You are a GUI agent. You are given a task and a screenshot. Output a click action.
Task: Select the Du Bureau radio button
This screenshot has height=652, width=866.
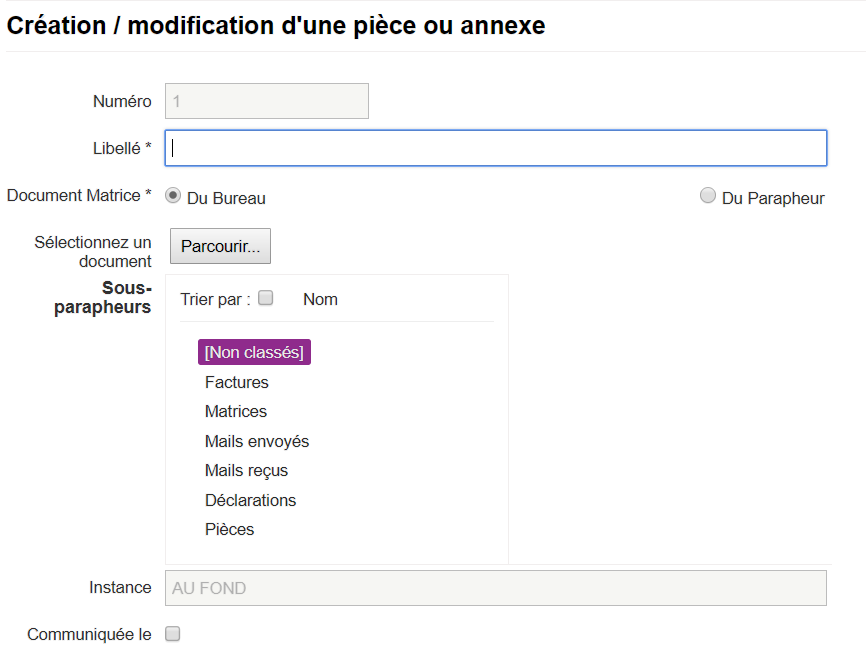tap(173, 196)
